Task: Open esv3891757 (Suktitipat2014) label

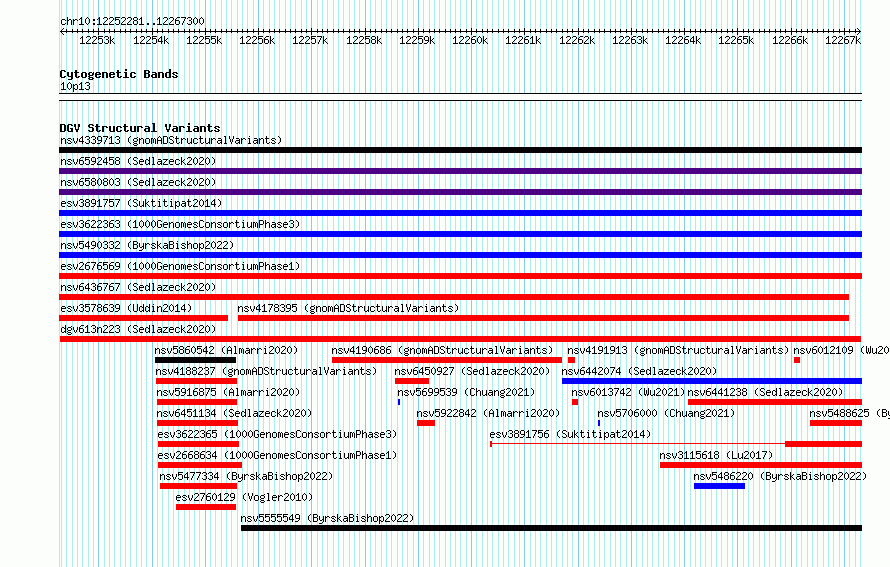Action: coord(141,203)
